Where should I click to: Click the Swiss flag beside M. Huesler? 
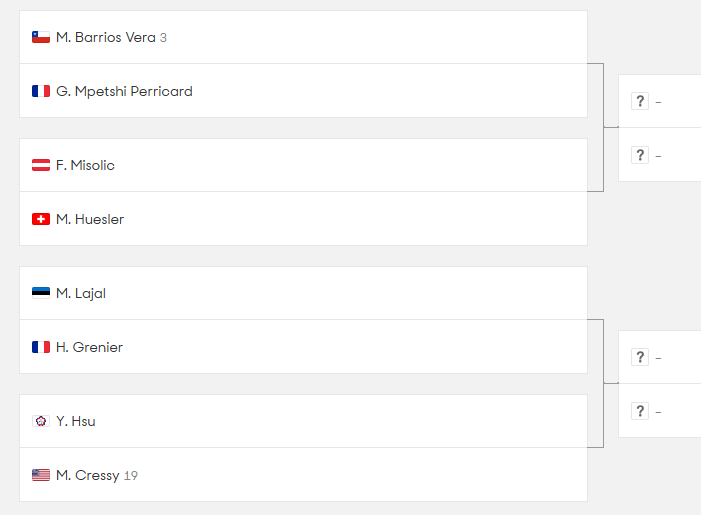coord(41,219)
